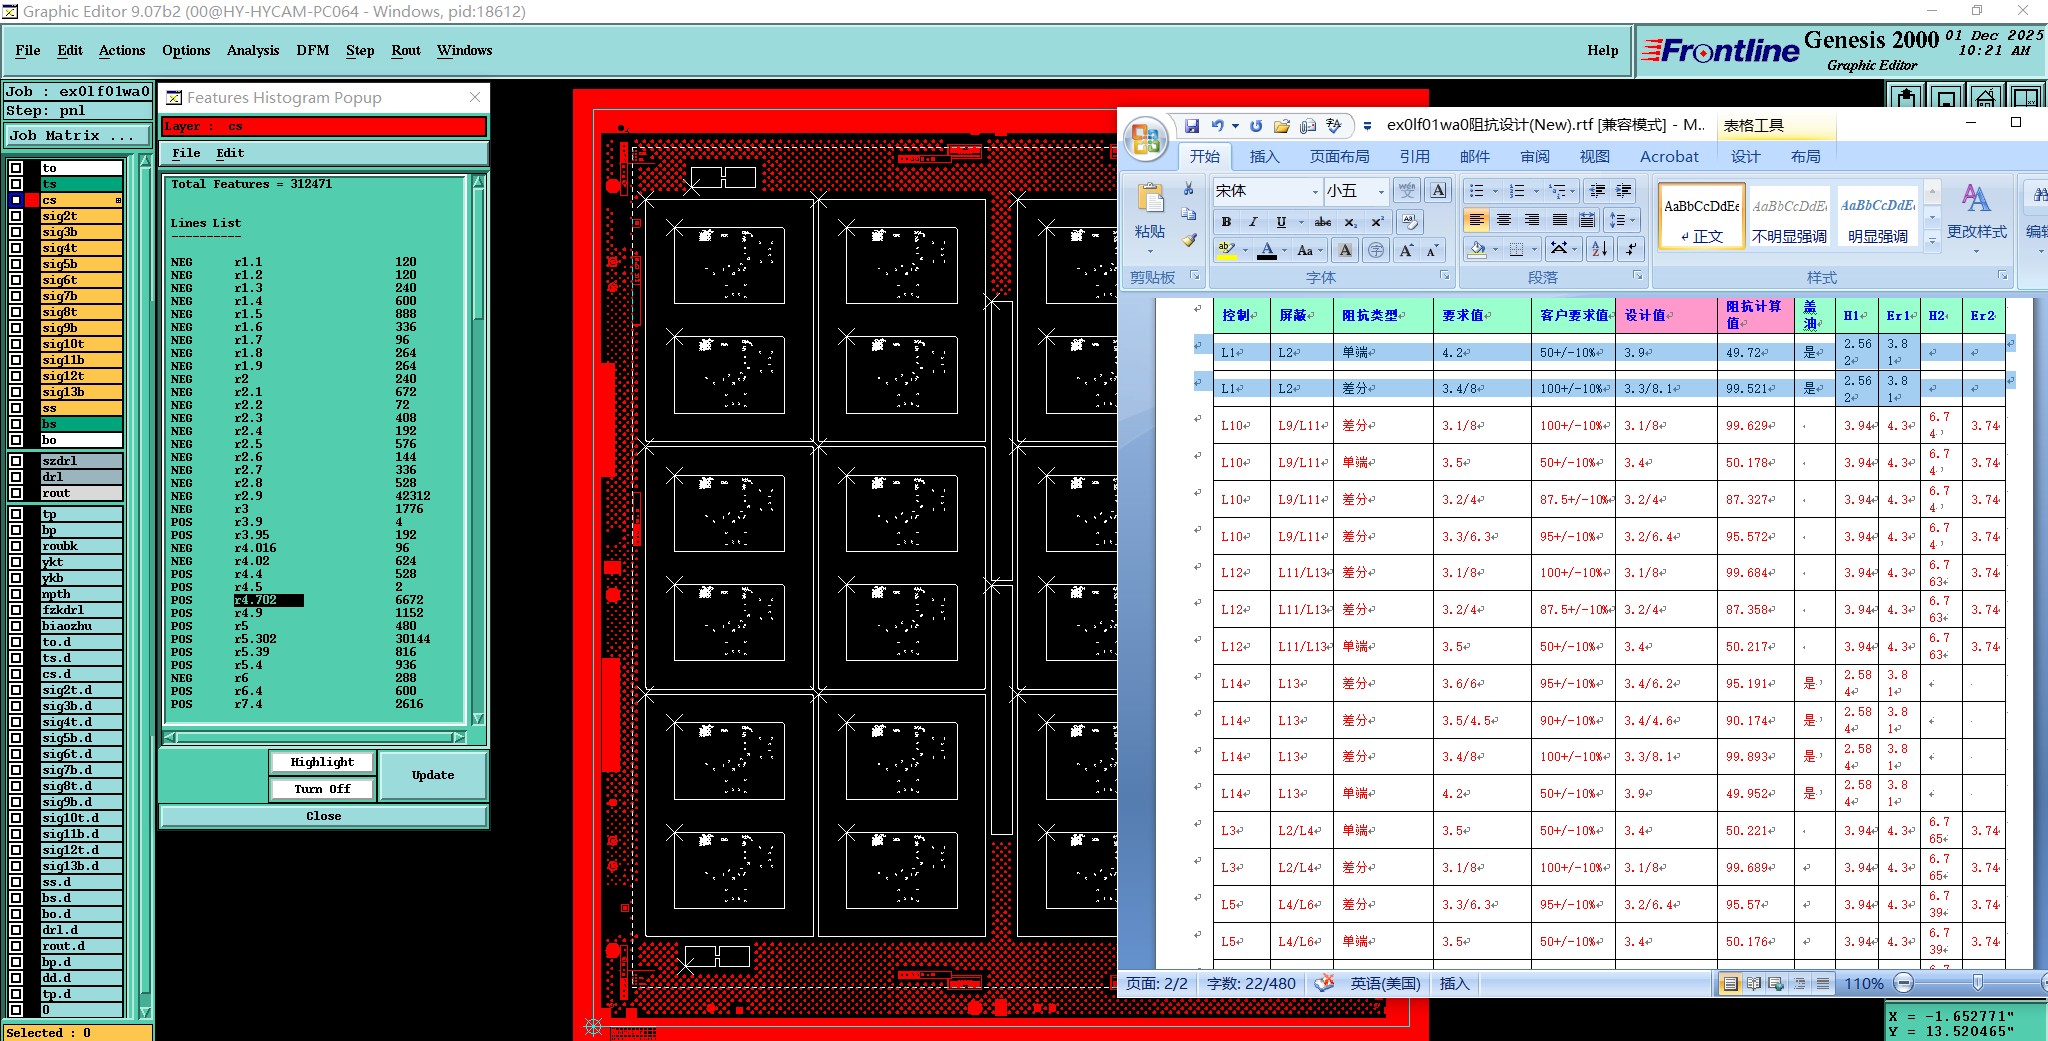Decrease paragraph indent in Word

[1597, 191]
